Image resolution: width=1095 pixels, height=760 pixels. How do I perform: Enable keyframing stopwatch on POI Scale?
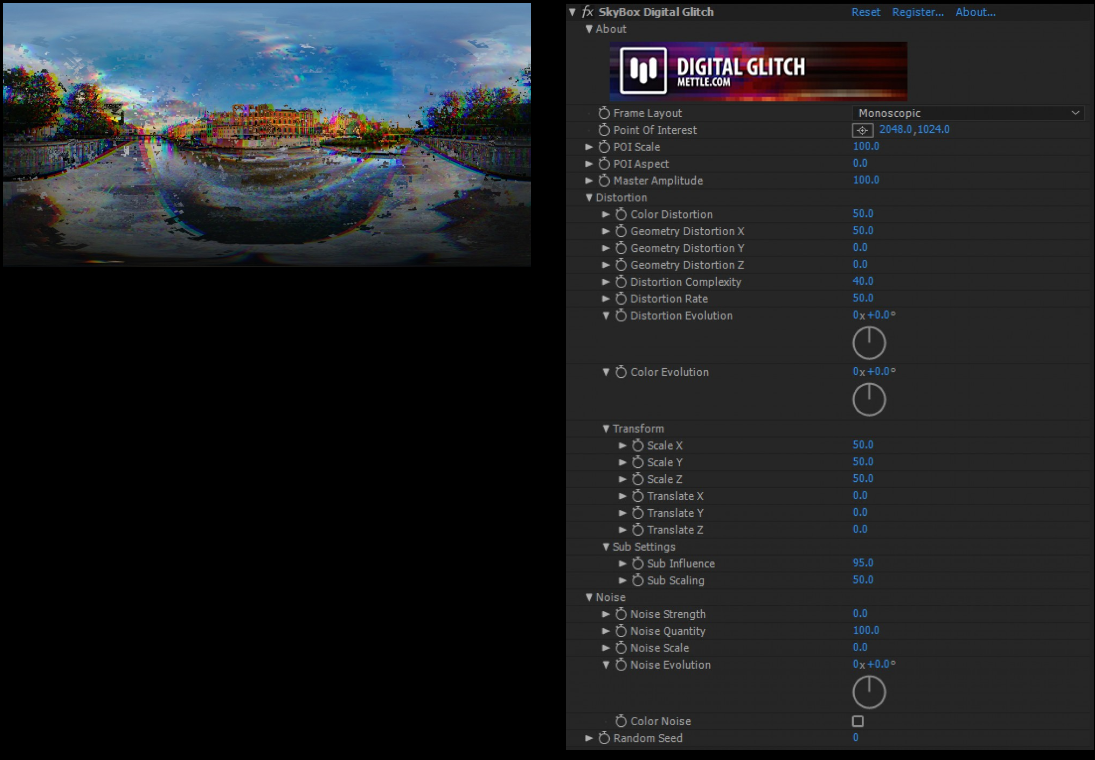(x=604, y=147)
